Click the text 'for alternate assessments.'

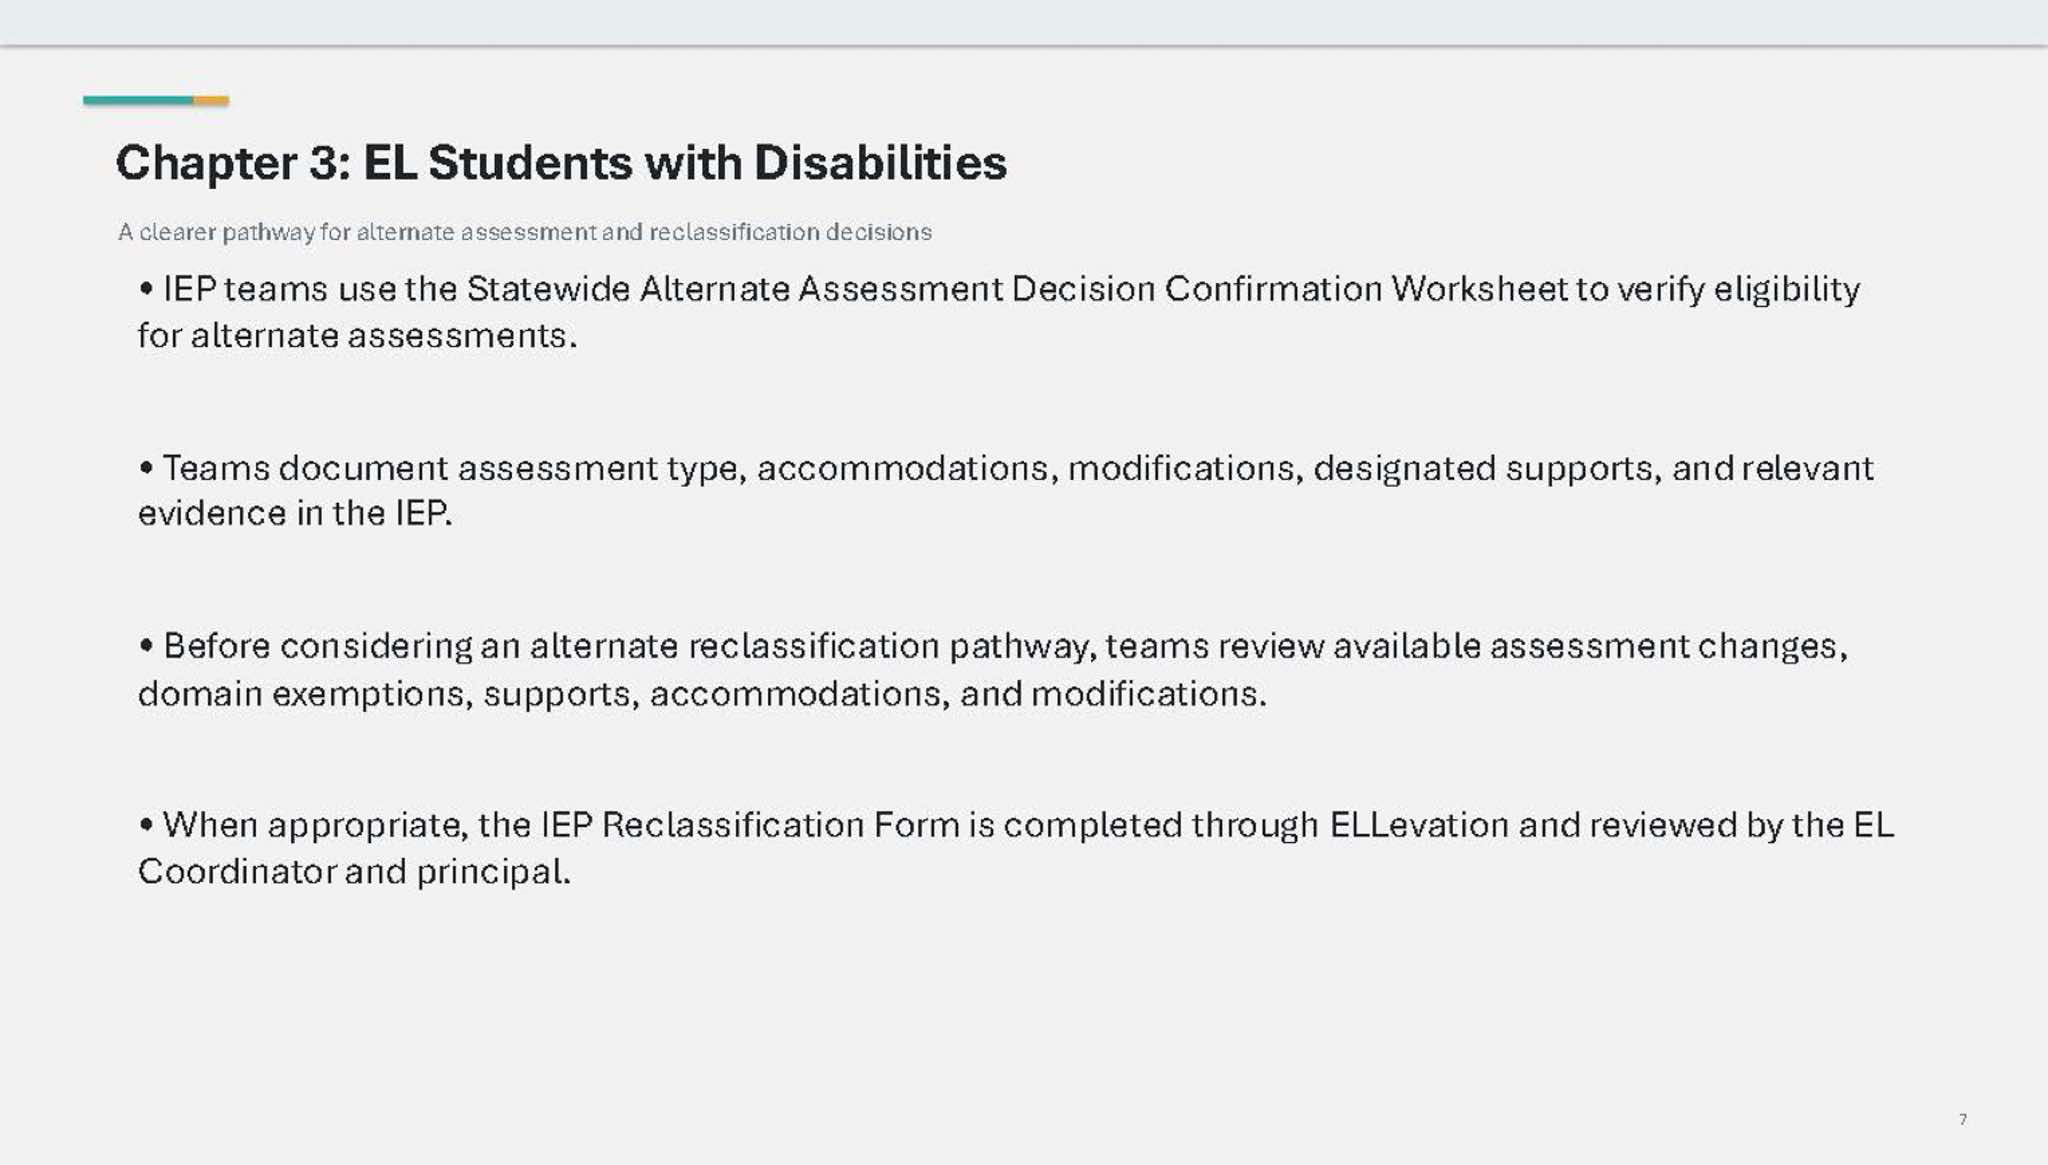(x=358, y=336)
